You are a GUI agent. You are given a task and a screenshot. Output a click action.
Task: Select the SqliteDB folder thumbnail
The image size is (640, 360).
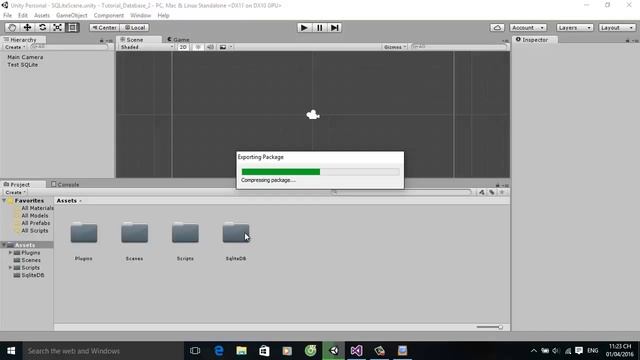click(x=236, y=233)
